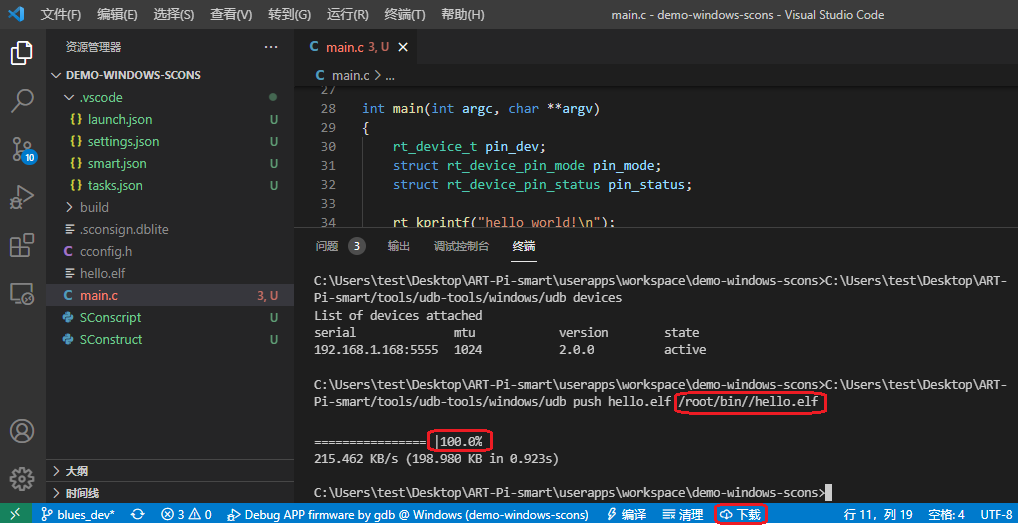Expand the 时间线 timeline section

point(82,493)
